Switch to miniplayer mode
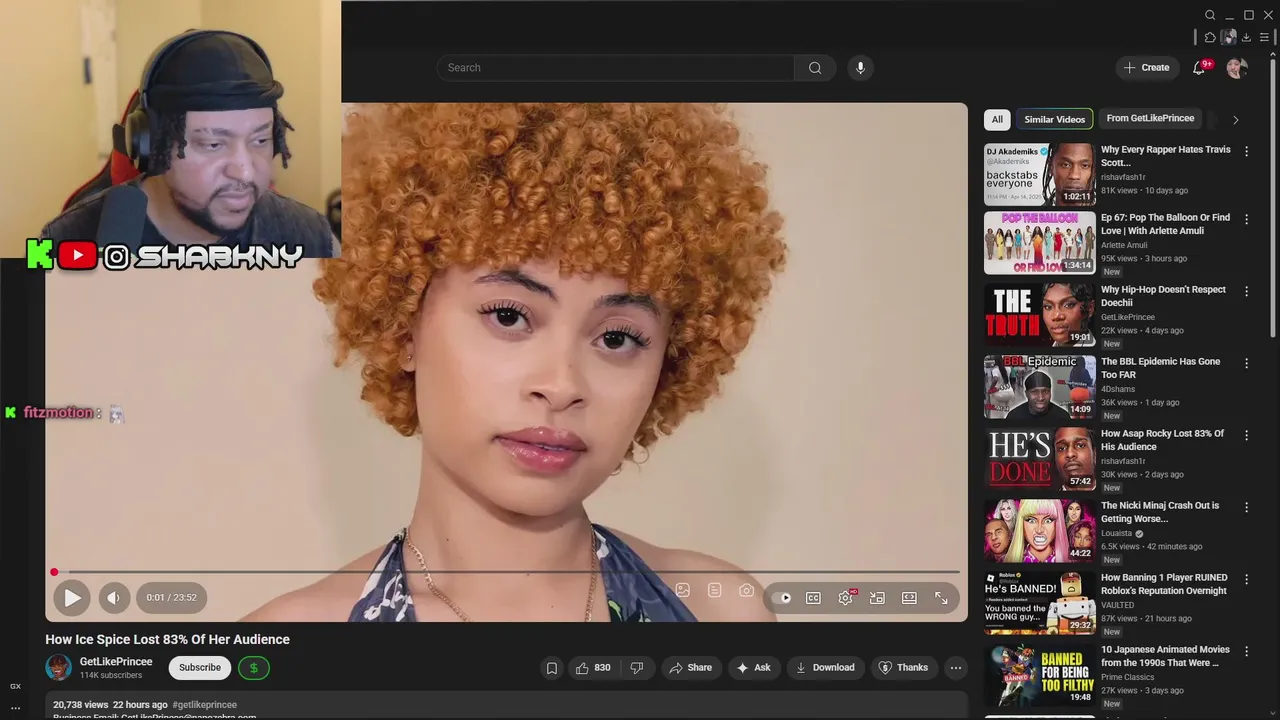1280x720 pixels. tap(877, 598)
